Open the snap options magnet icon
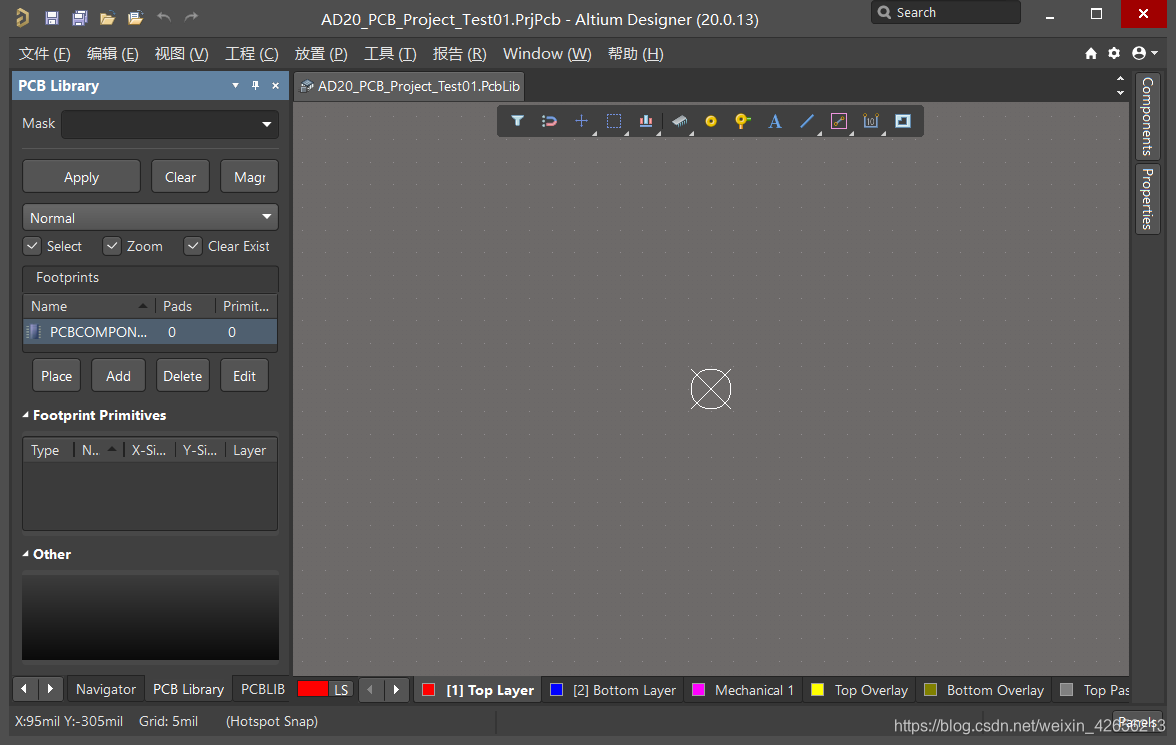 click(x=549, y=121)
